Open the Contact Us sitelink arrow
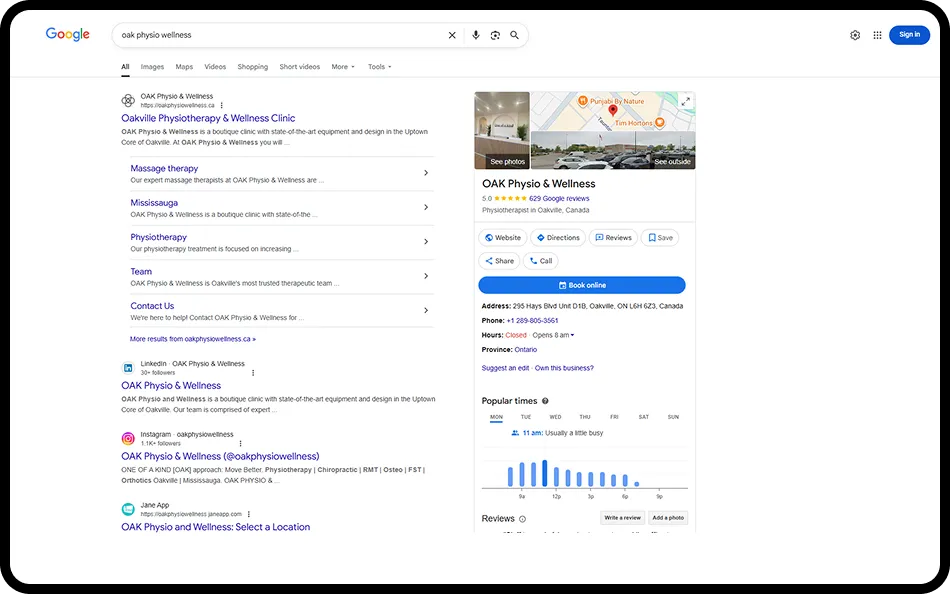 click(x=426, y=310)
